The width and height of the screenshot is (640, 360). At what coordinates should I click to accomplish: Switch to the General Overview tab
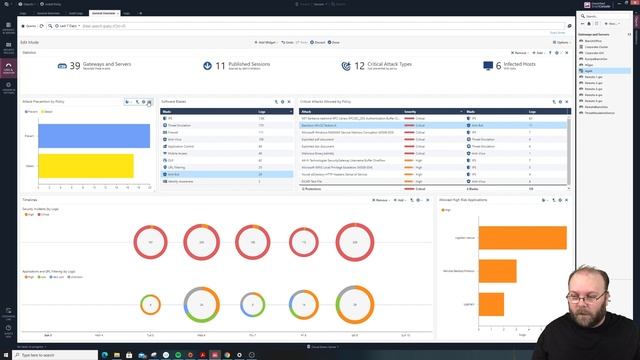click(104, 13)
